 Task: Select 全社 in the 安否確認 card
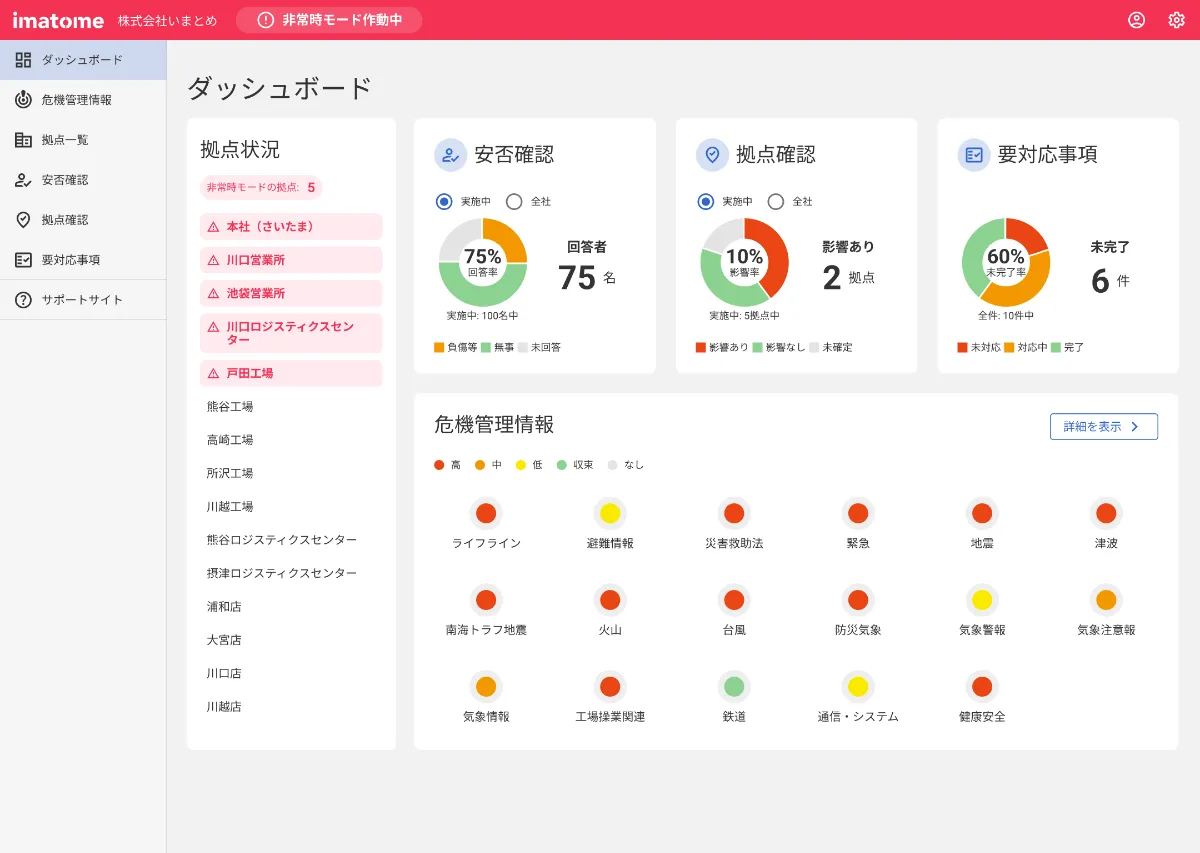pyautogui.click(x=515, y=200)
